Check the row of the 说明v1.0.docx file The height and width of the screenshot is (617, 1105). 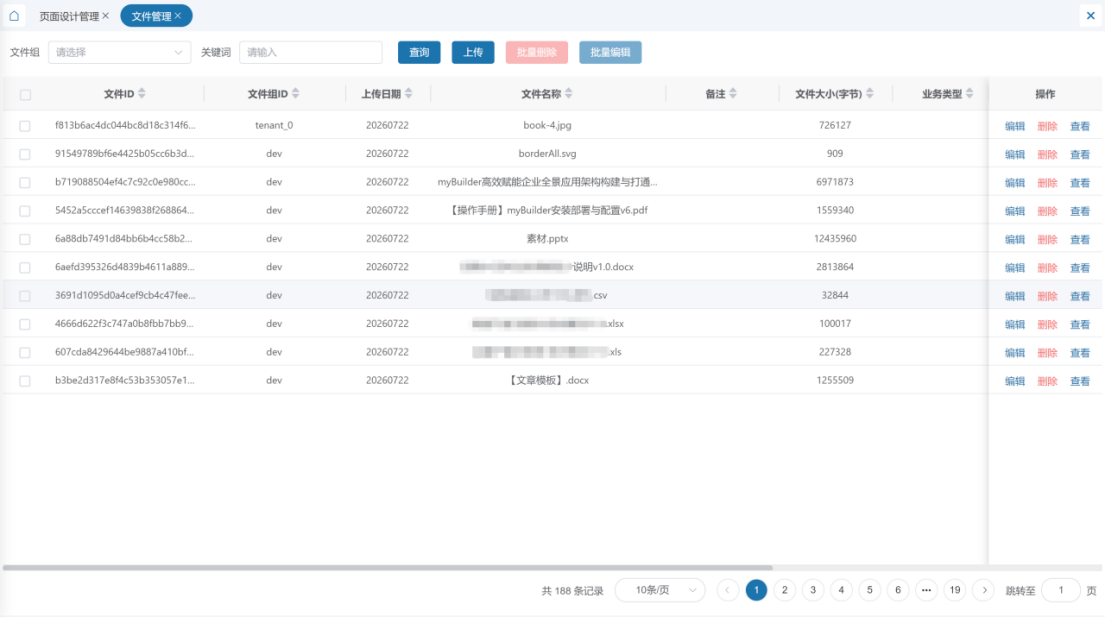25,267
